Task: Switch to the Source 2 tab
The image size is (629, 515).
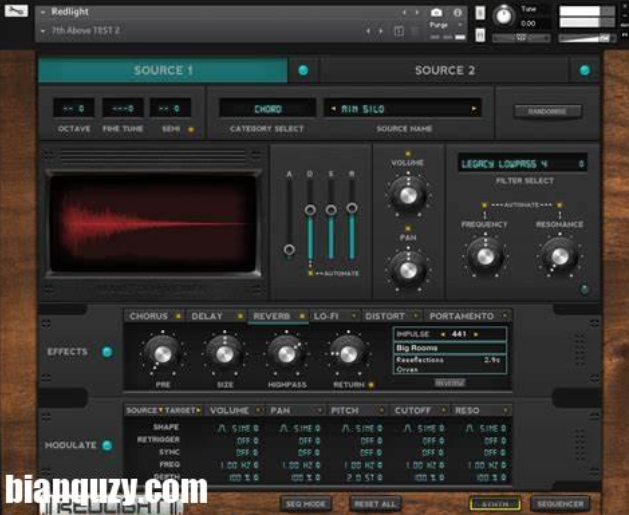Action: tap(445, 71)
